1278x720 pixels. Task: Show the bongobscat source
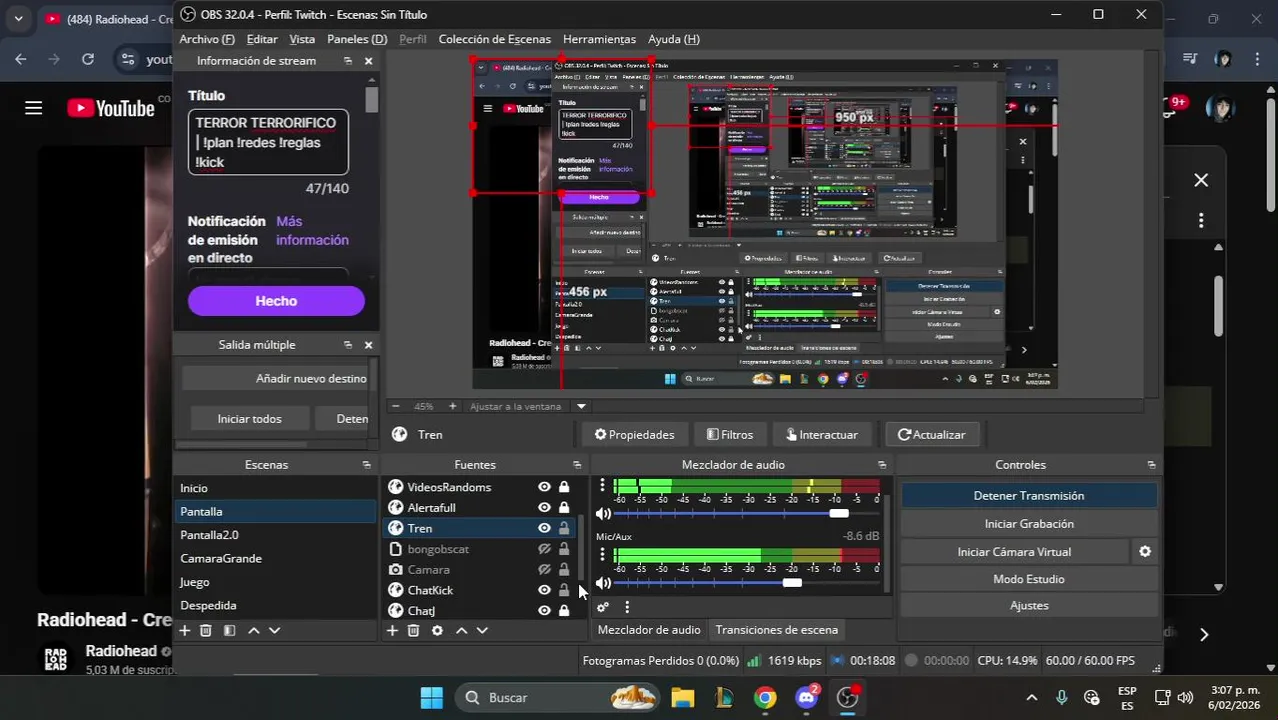544,549
